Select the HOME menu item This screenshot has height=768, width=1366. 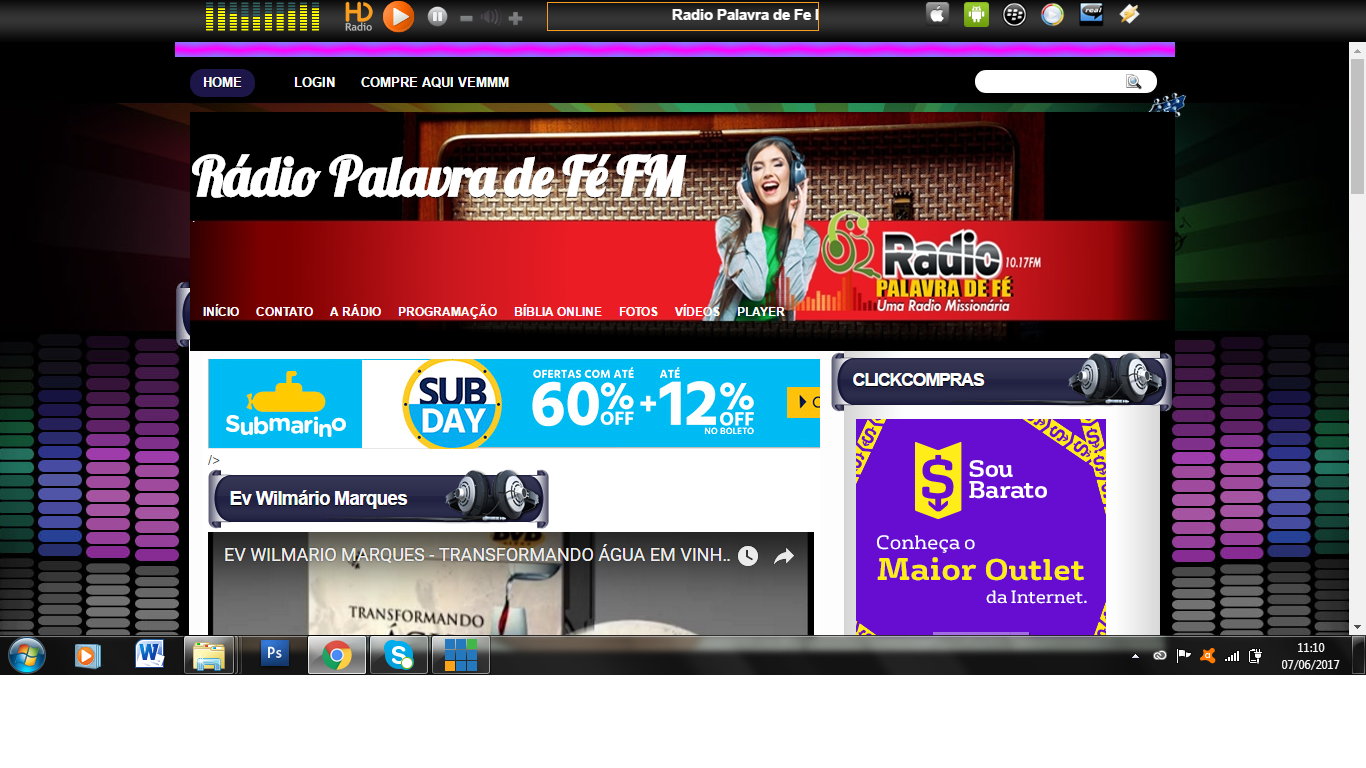click(x=222, y=82)
